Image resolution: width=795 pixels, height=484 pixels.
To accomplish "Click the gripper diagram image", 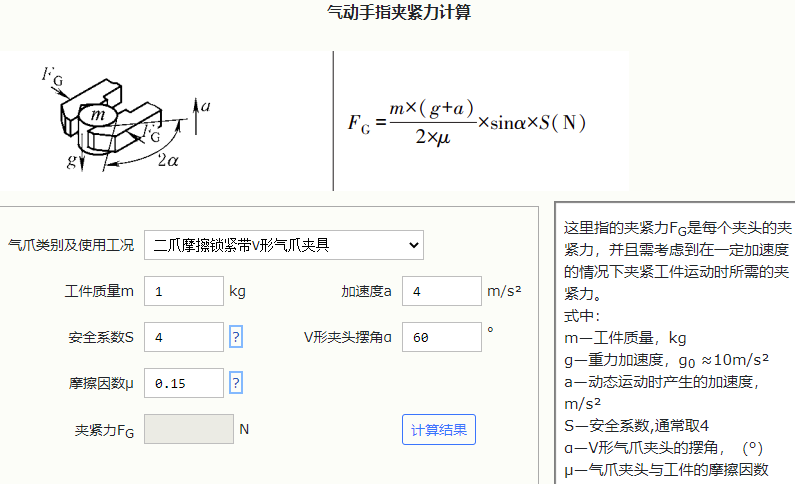I will point(127,119).
